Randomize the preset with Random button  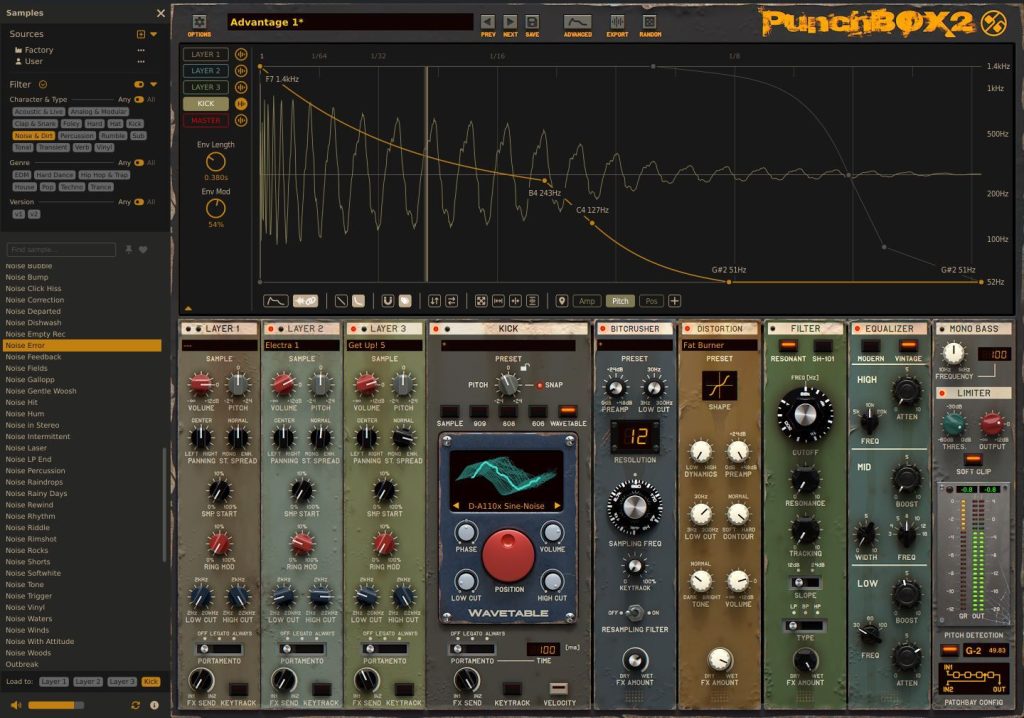point(649,22)
